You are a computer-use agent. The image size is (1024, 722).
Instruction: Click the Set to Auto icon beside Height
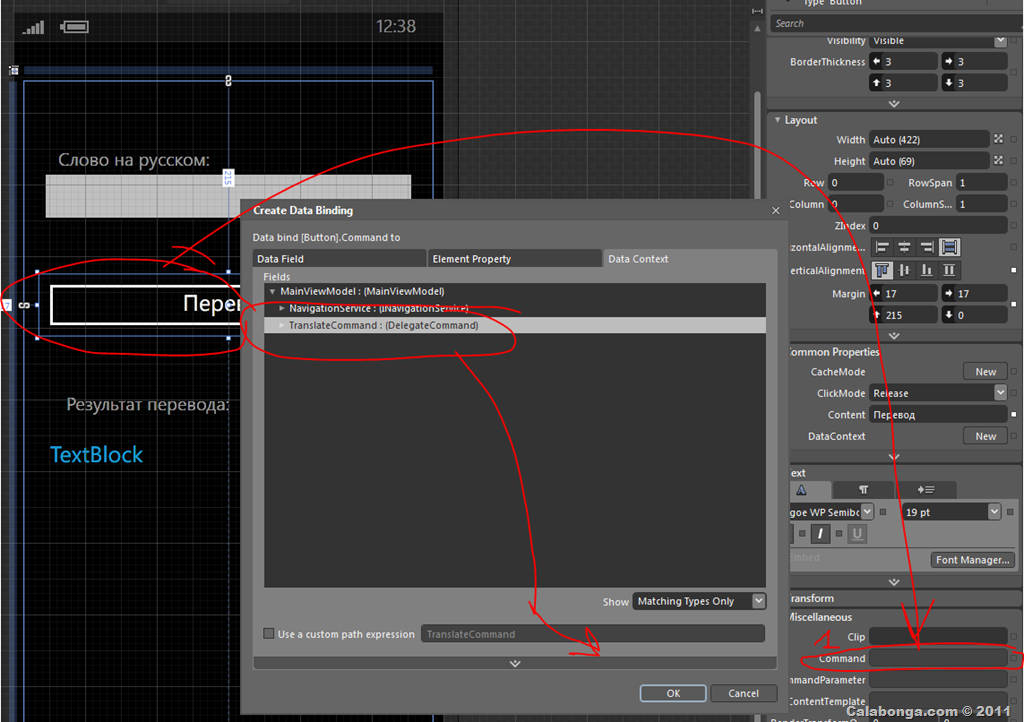coord(999,161)
